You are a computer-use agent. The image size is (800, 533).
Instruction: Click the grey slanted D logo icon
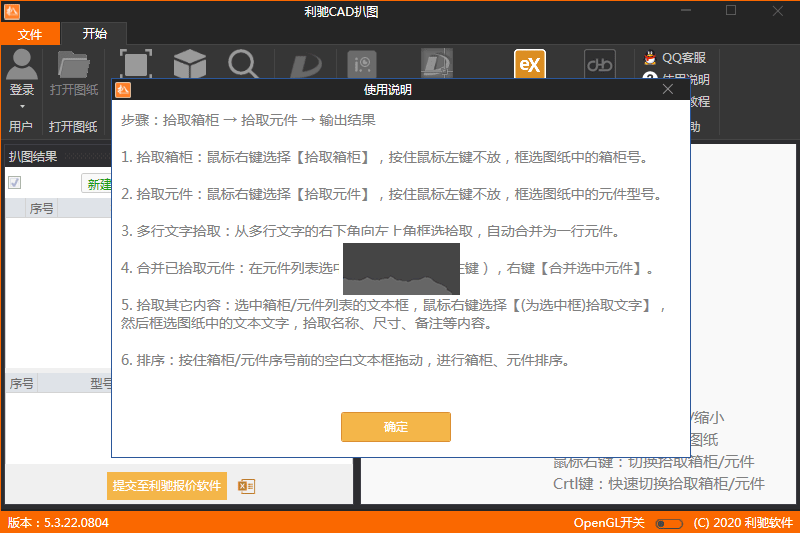click(x=306, y=65)
